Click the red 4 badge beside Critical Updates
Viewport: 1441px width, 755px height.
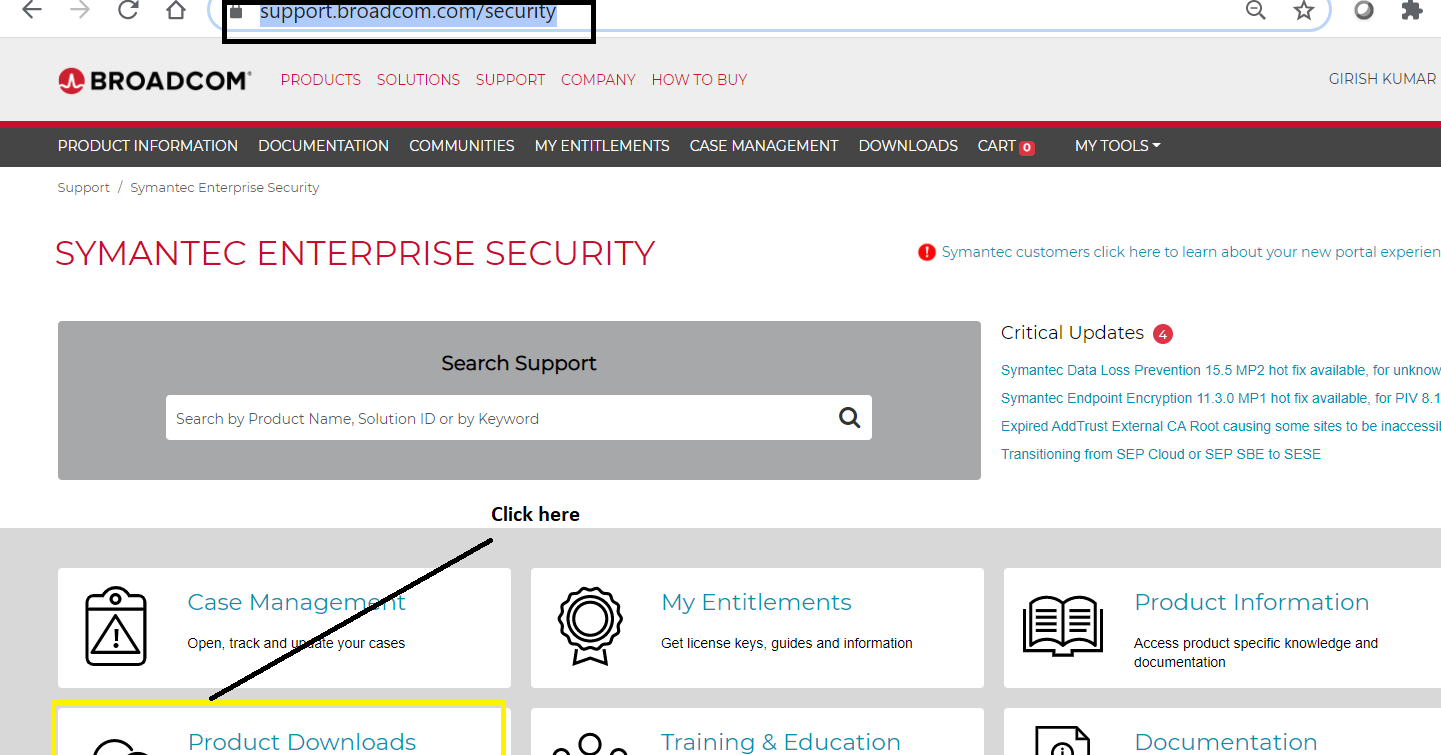click(1163, 334)
